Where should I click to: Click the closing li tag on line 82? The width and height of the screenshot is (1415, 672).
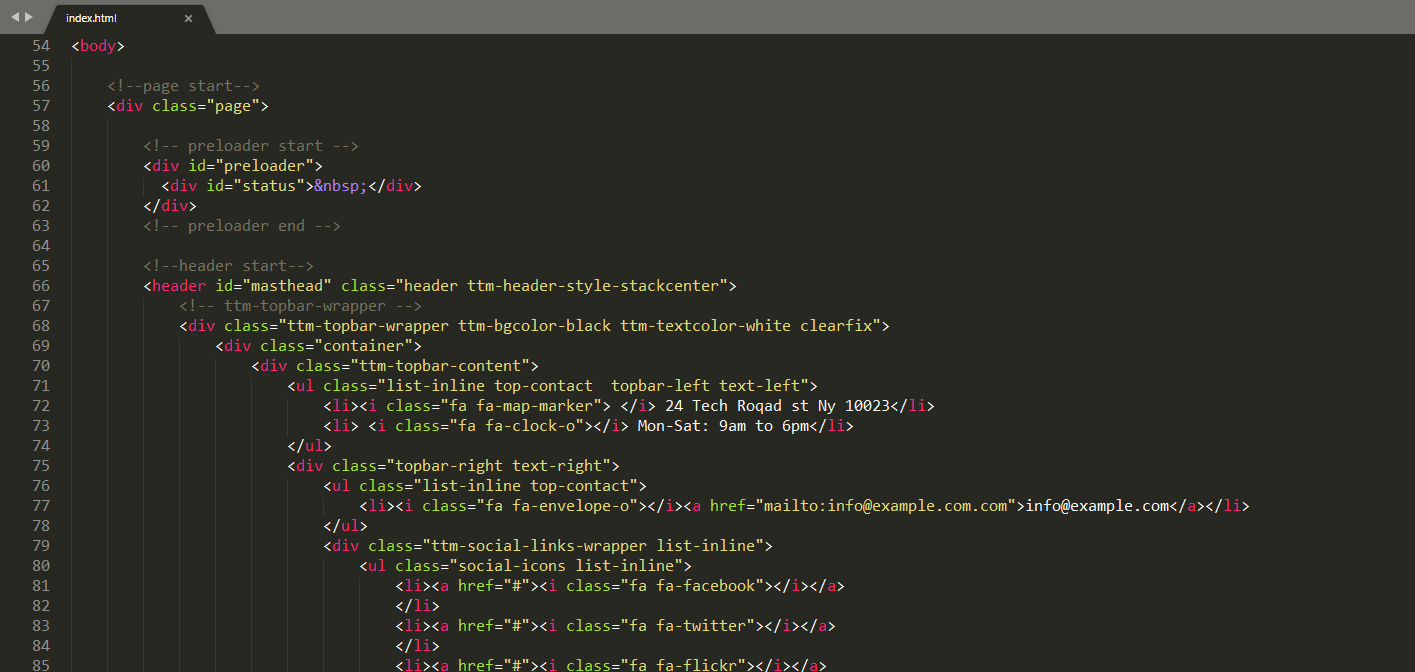[x=418, y=606]
